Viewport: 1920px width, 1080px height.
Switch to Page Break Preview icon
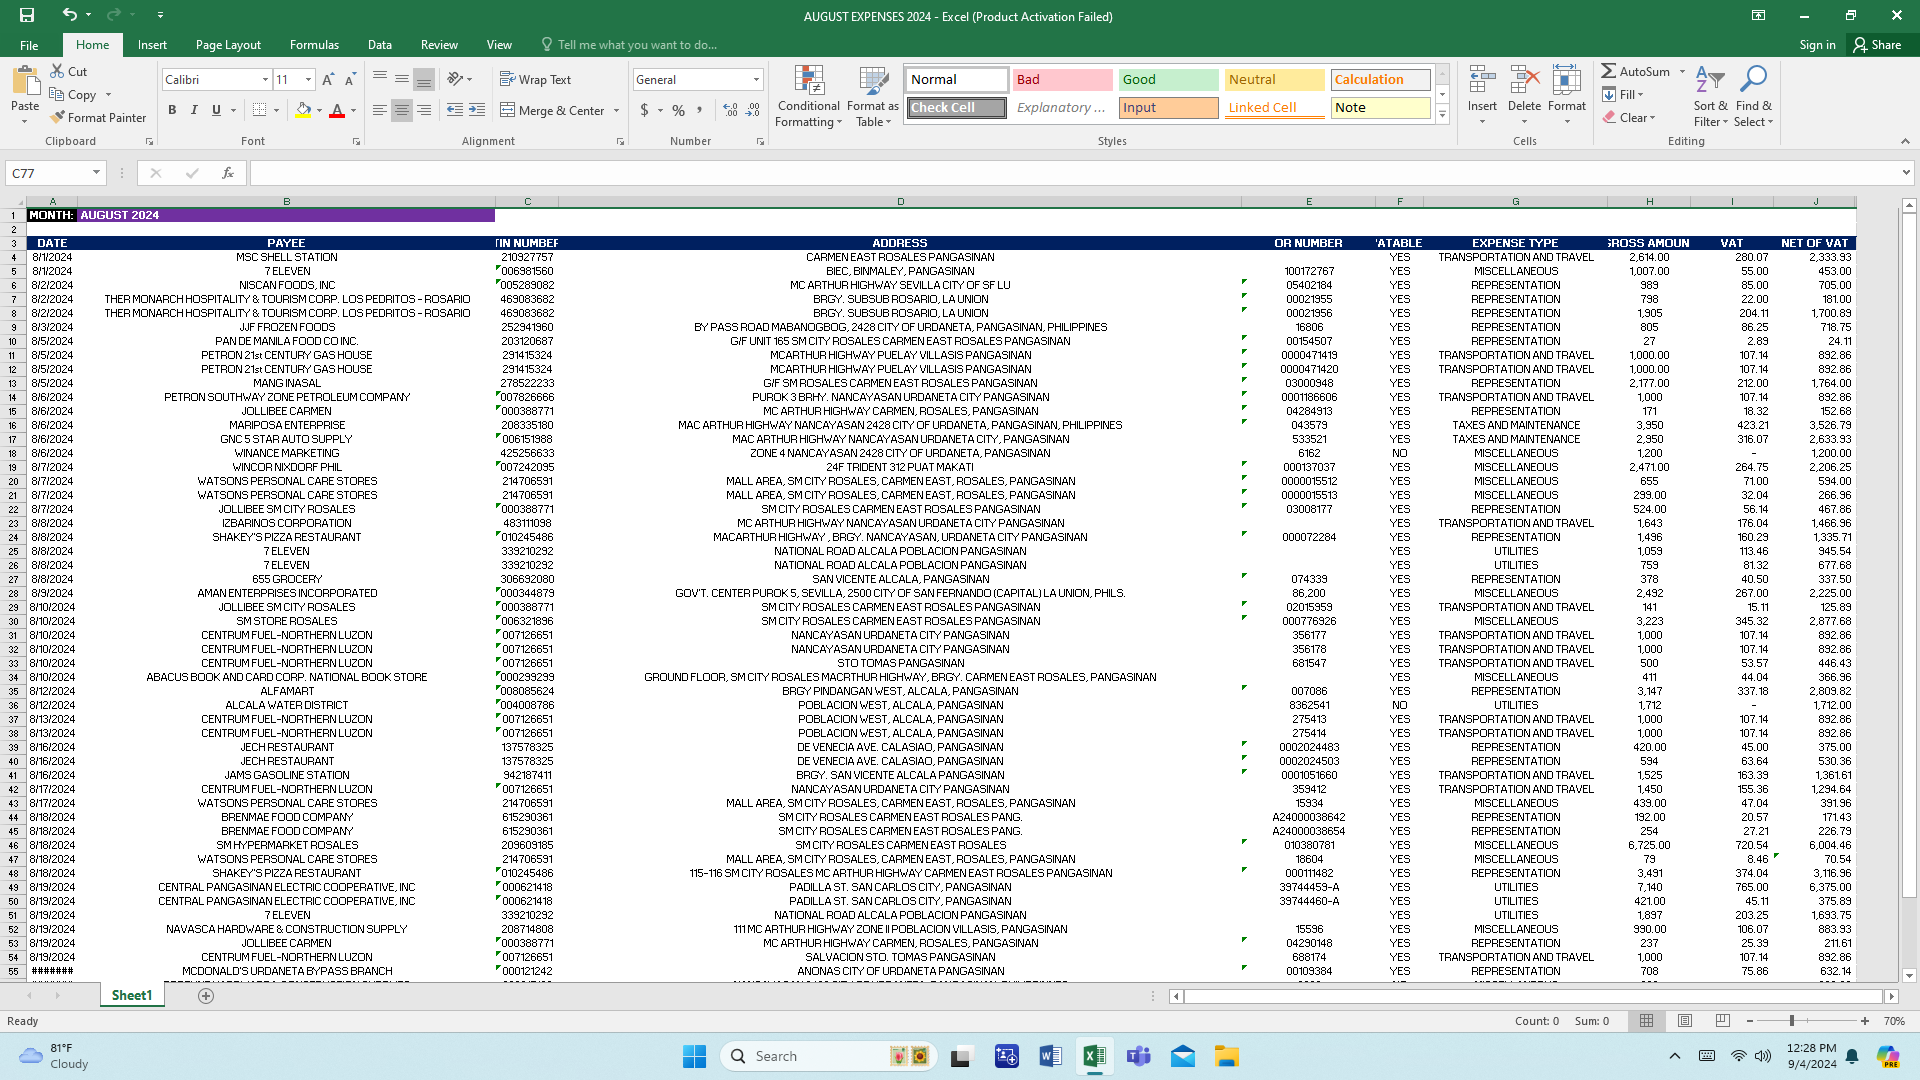click(x=1722, y=1021)
